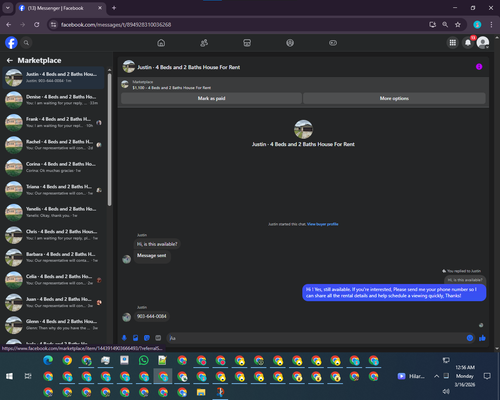Open Frank's conversation

click(x=54, y=122)
